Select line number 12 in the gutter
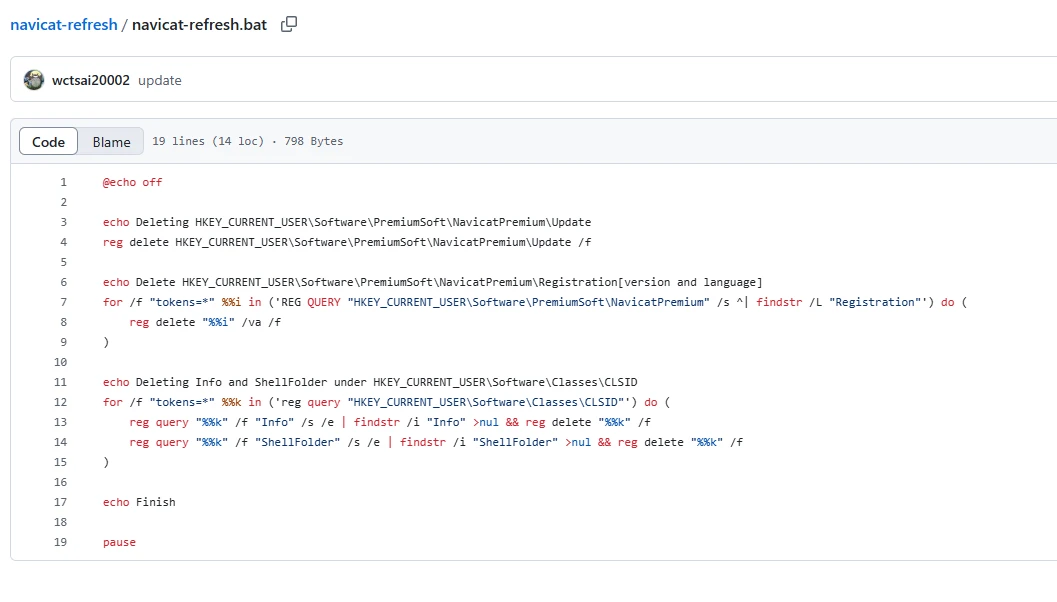The width and height of the screenshot is (1057, 602). (61, 402)
